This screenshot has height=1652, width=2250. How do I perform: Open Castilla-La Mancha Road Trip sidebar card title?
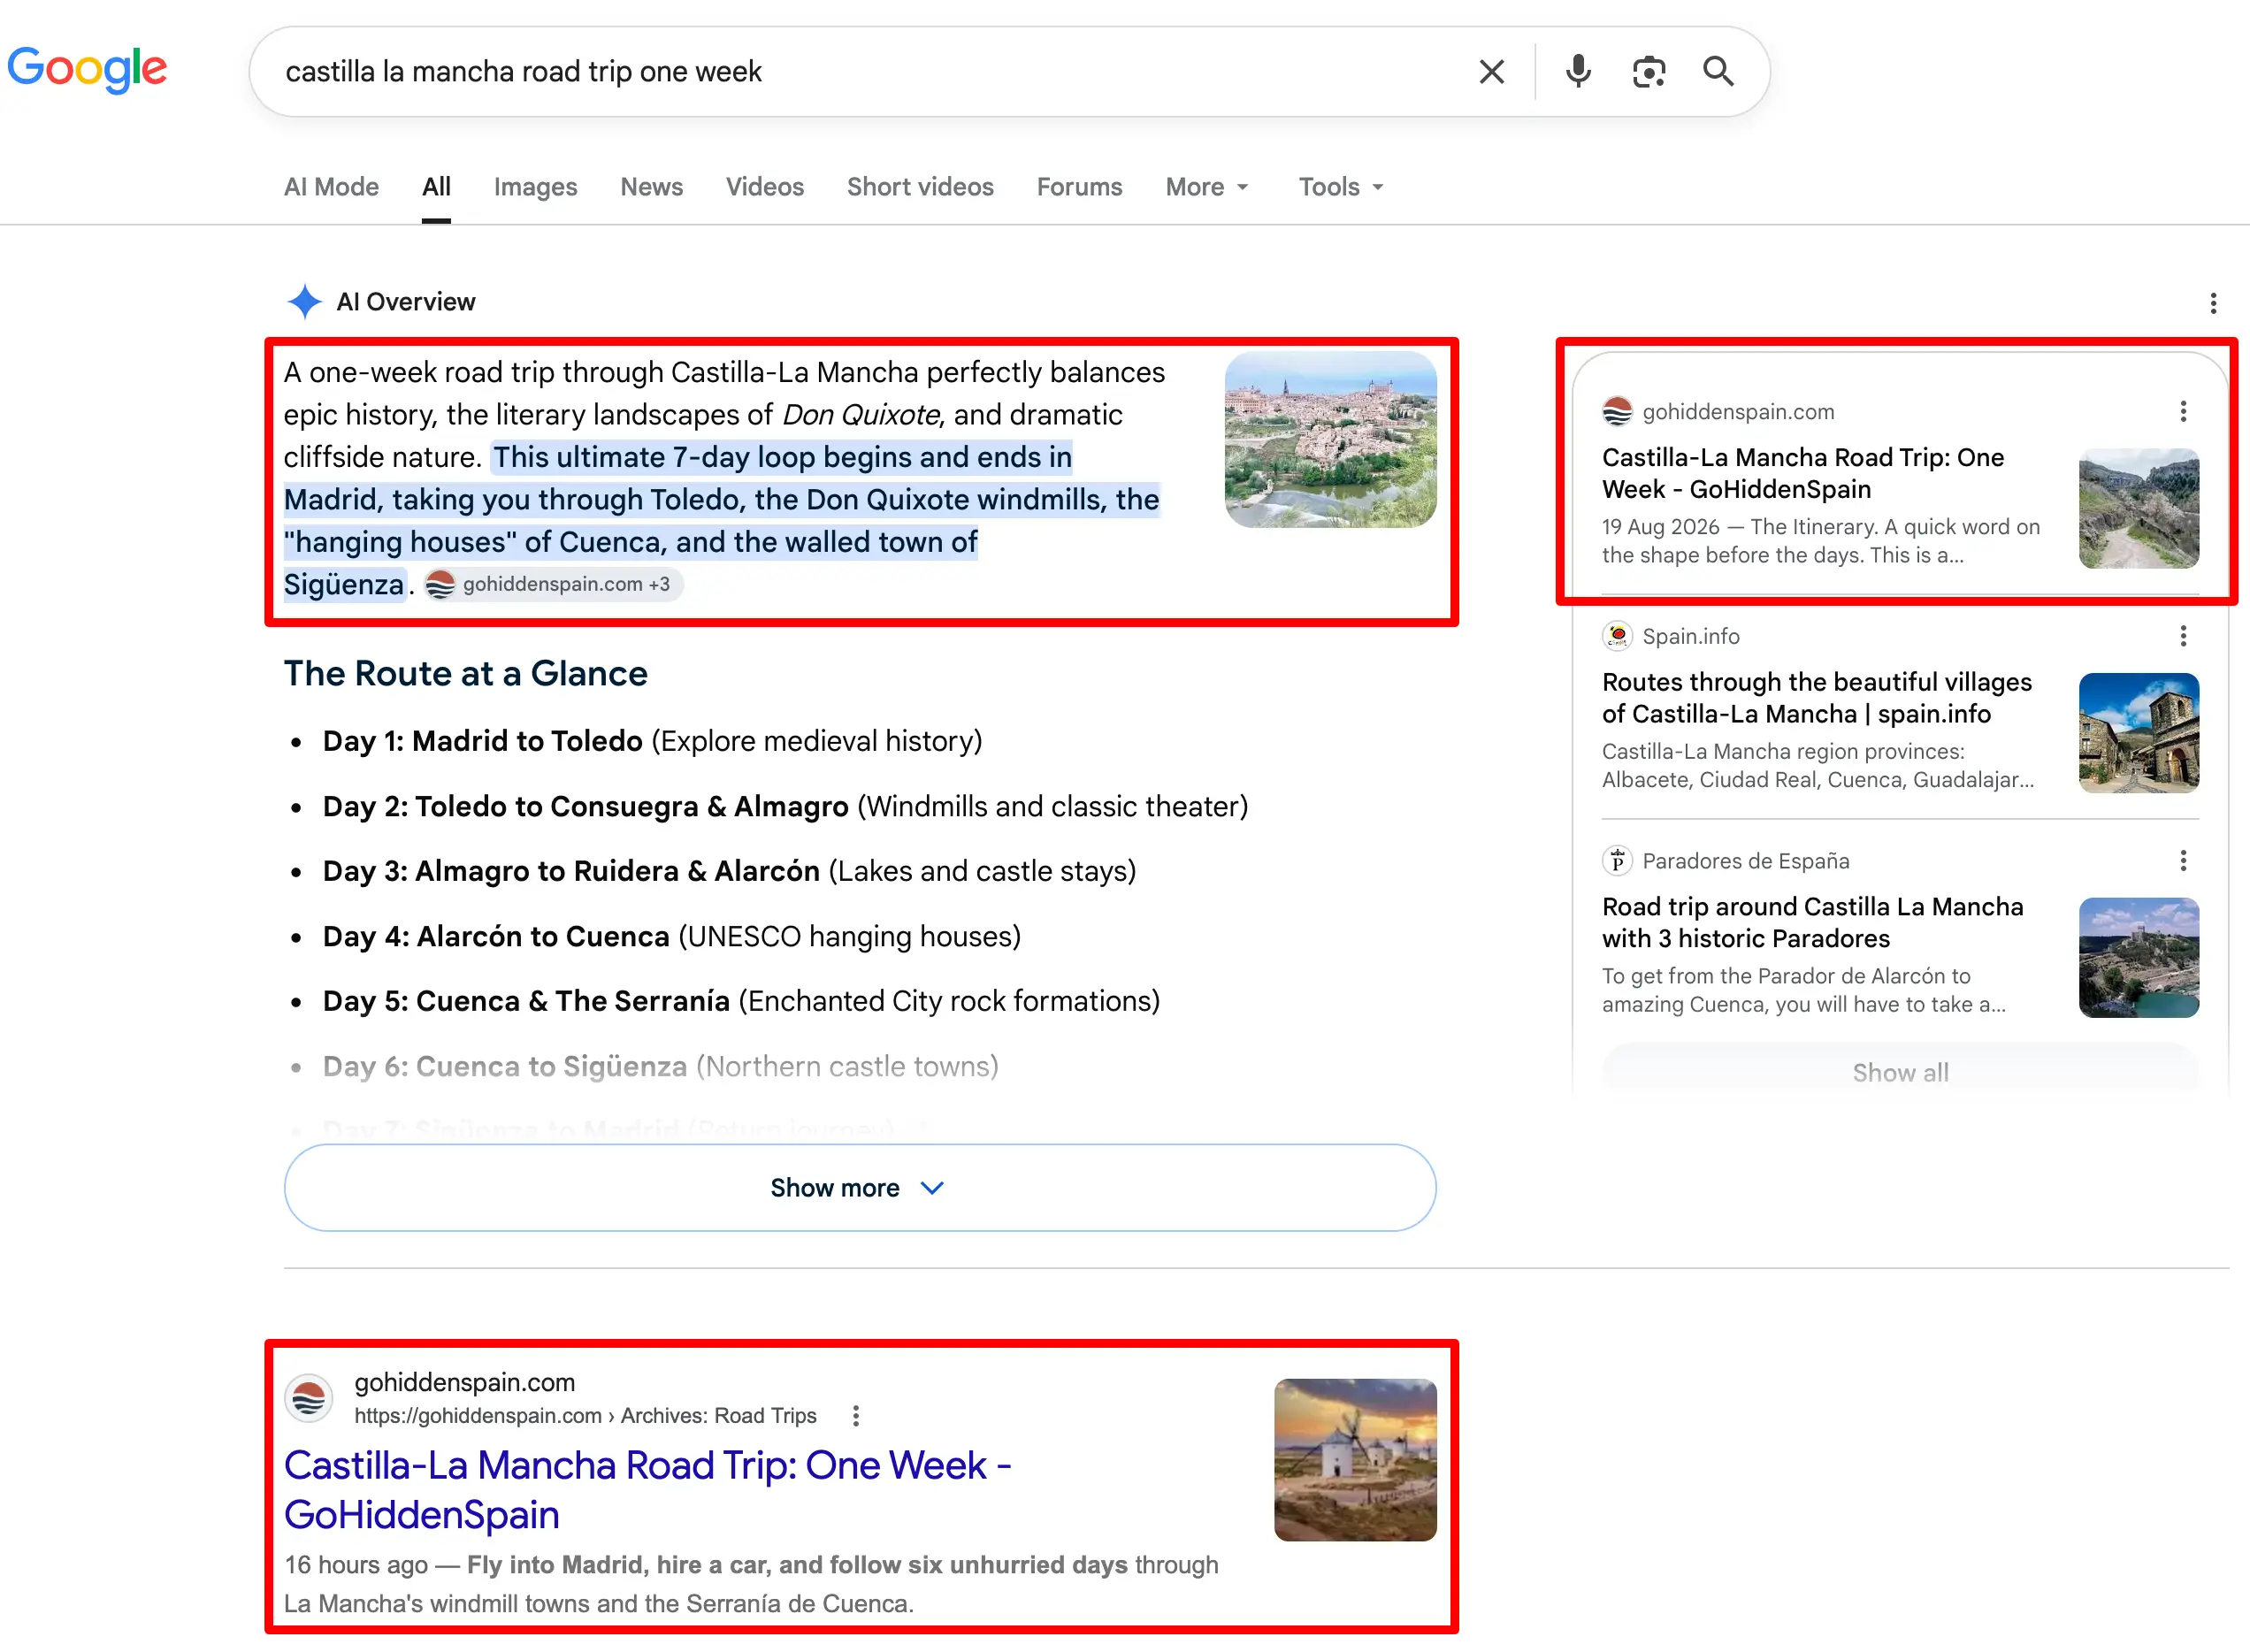point(1803,473)
